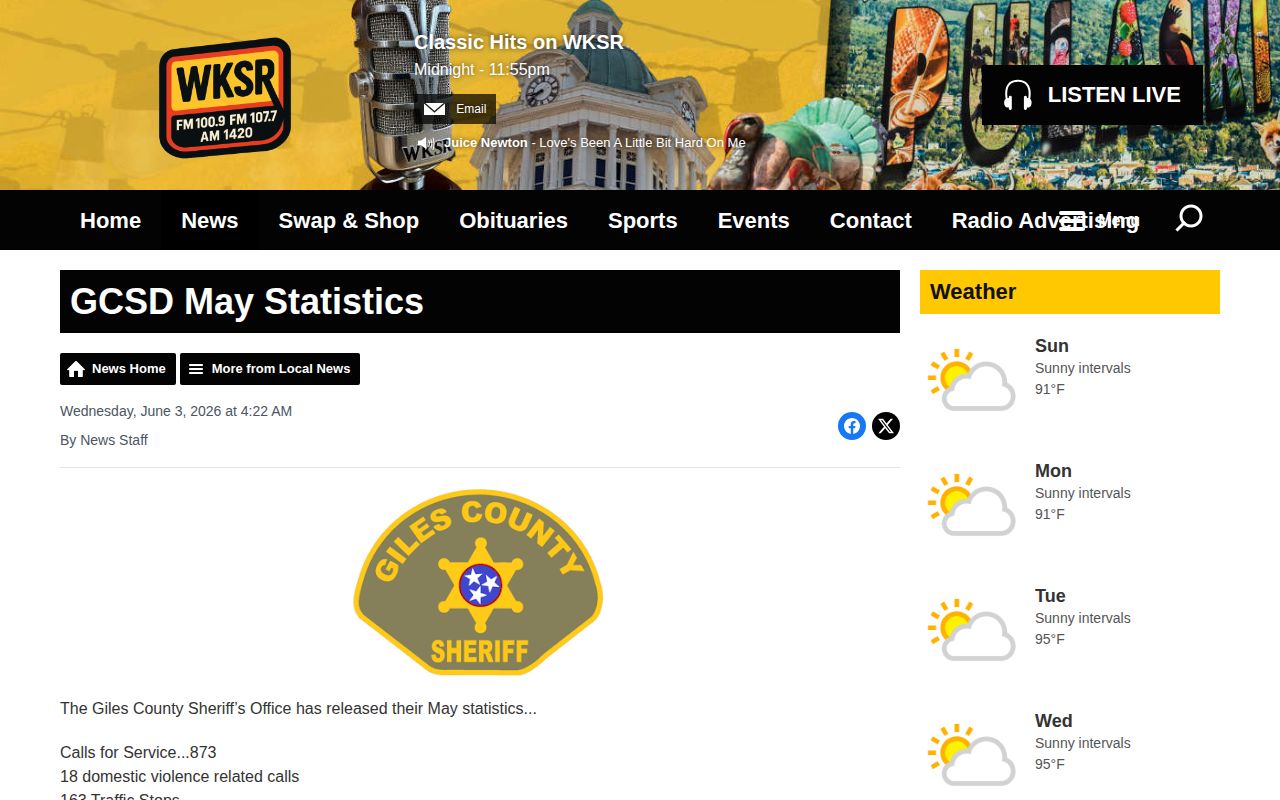The image size is (1280, 800).
Task: Open Radio Advertising in navigation
Action: [x=1045, y=220]
